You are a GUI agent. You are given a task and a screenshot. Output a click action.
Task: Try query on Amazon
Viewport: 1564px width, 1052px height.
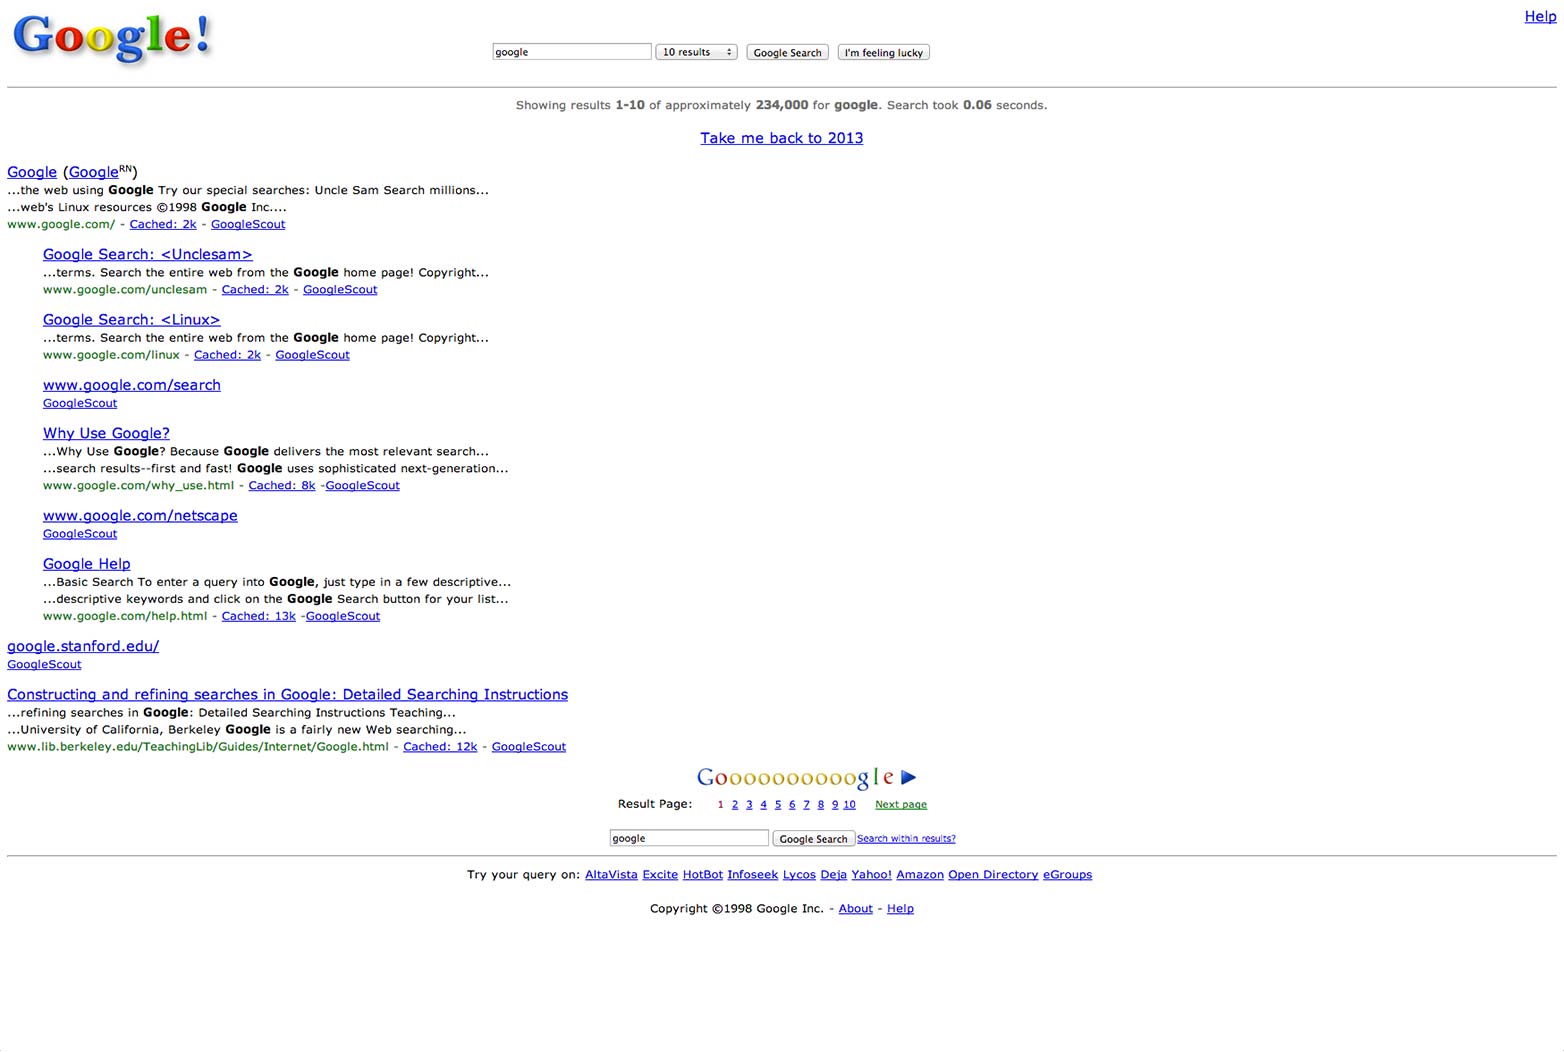point(920,874)
